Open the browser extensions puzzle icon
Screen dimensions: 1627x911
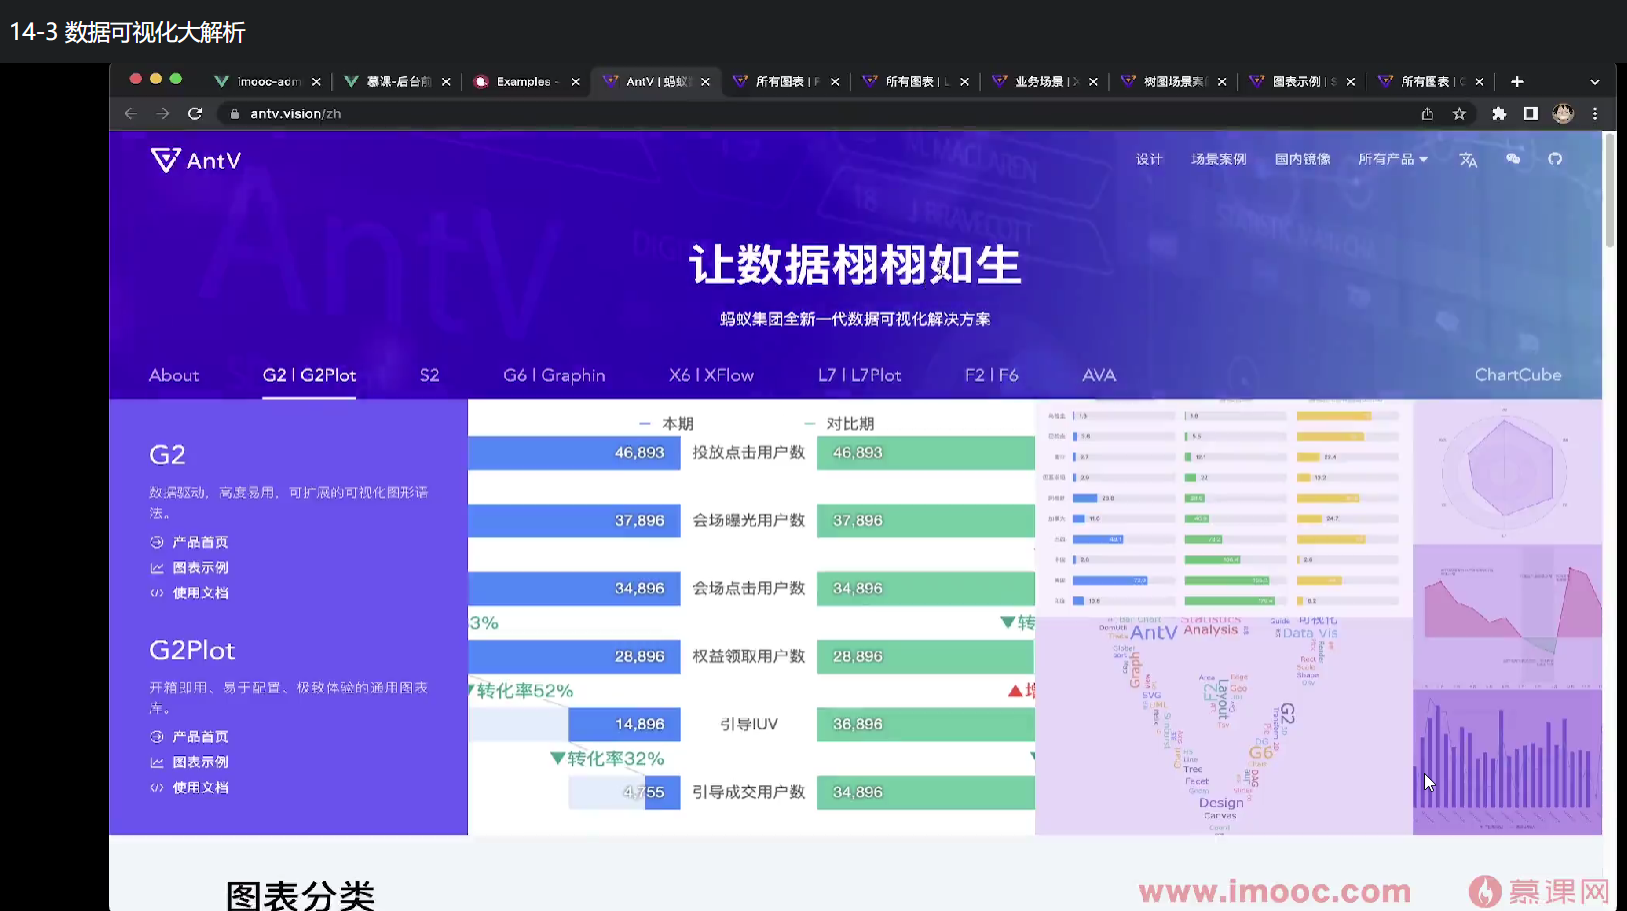click(1499, 113)
